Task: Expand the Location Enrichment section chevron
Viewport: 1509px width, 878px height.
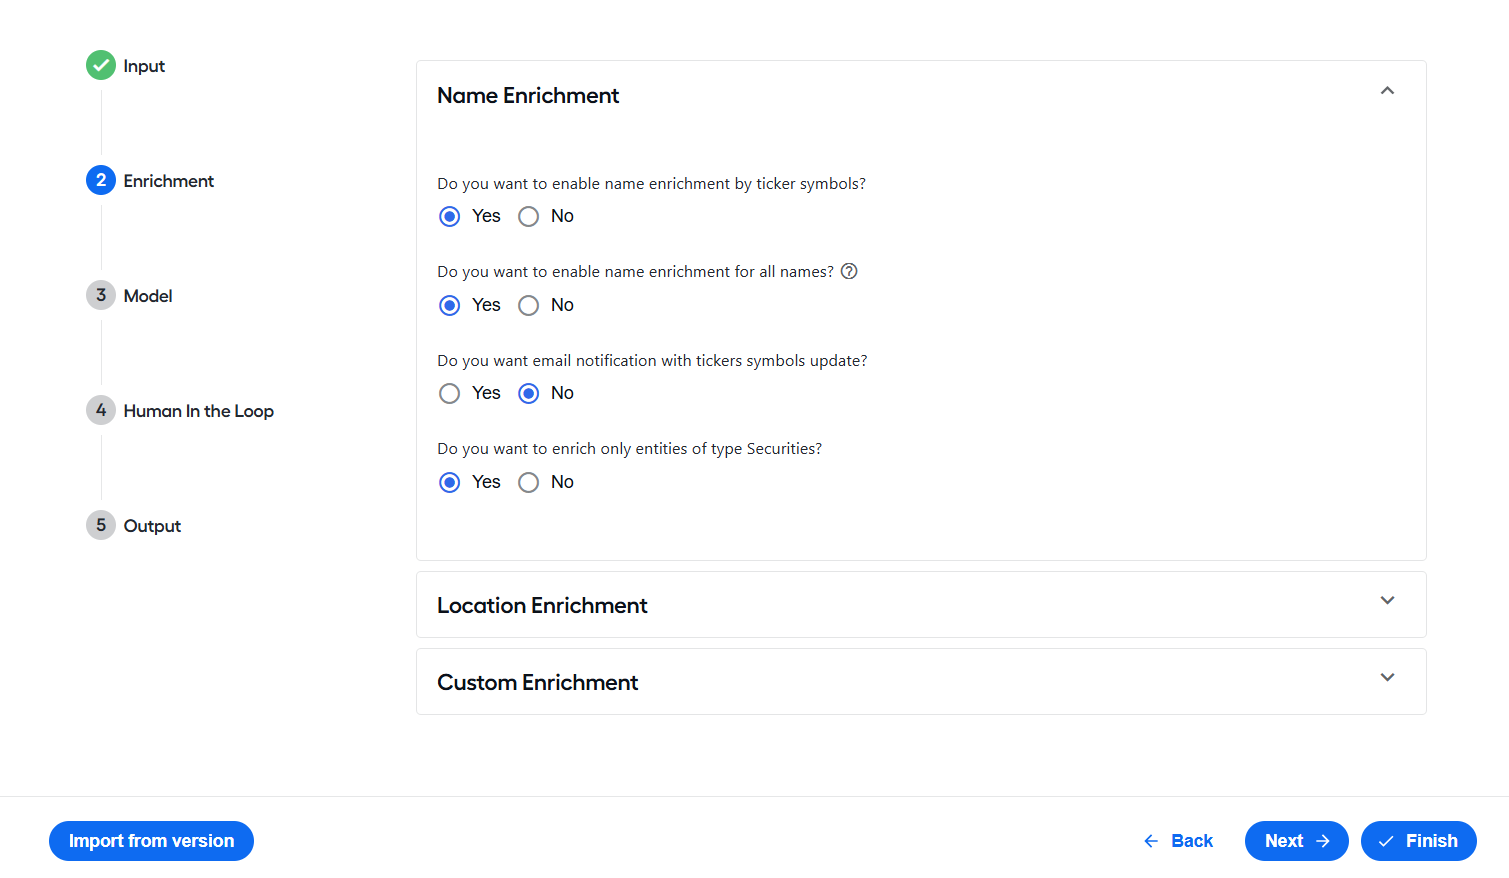Action: [1387, 600]
